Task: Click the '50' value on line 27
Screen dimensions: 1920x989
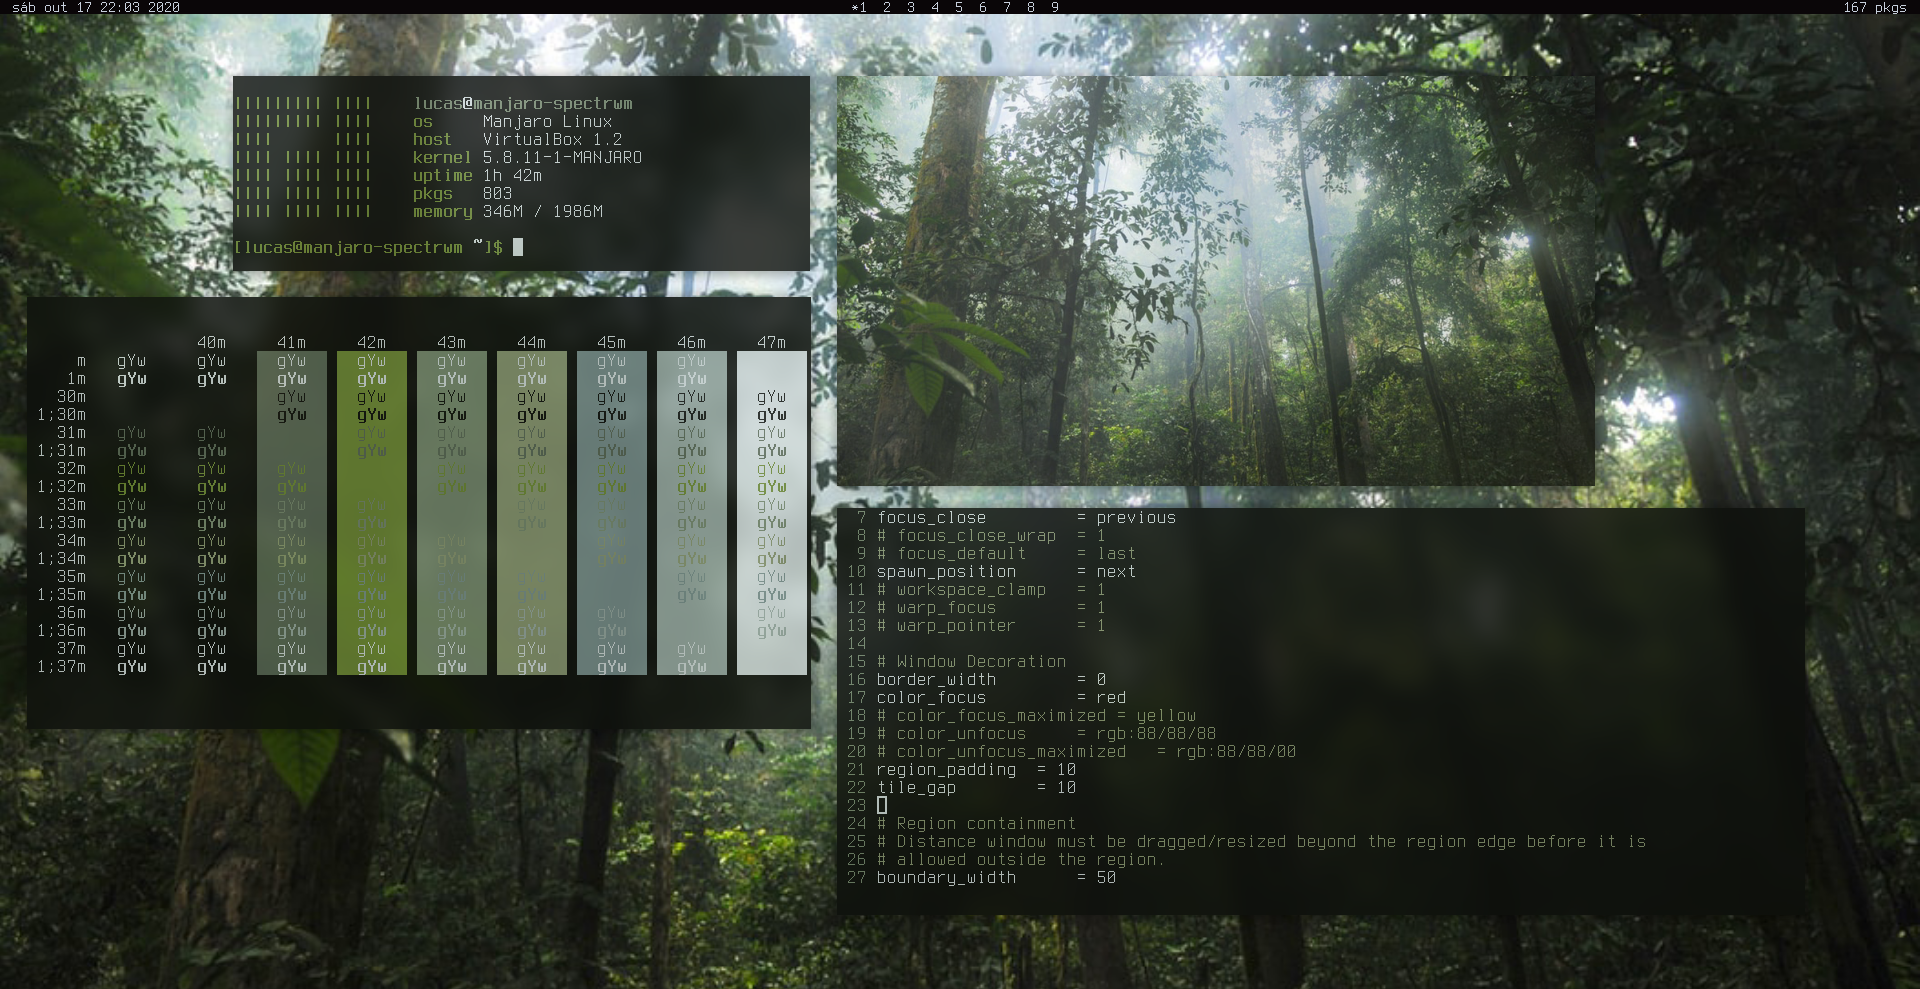Action: pos(1106,877)
